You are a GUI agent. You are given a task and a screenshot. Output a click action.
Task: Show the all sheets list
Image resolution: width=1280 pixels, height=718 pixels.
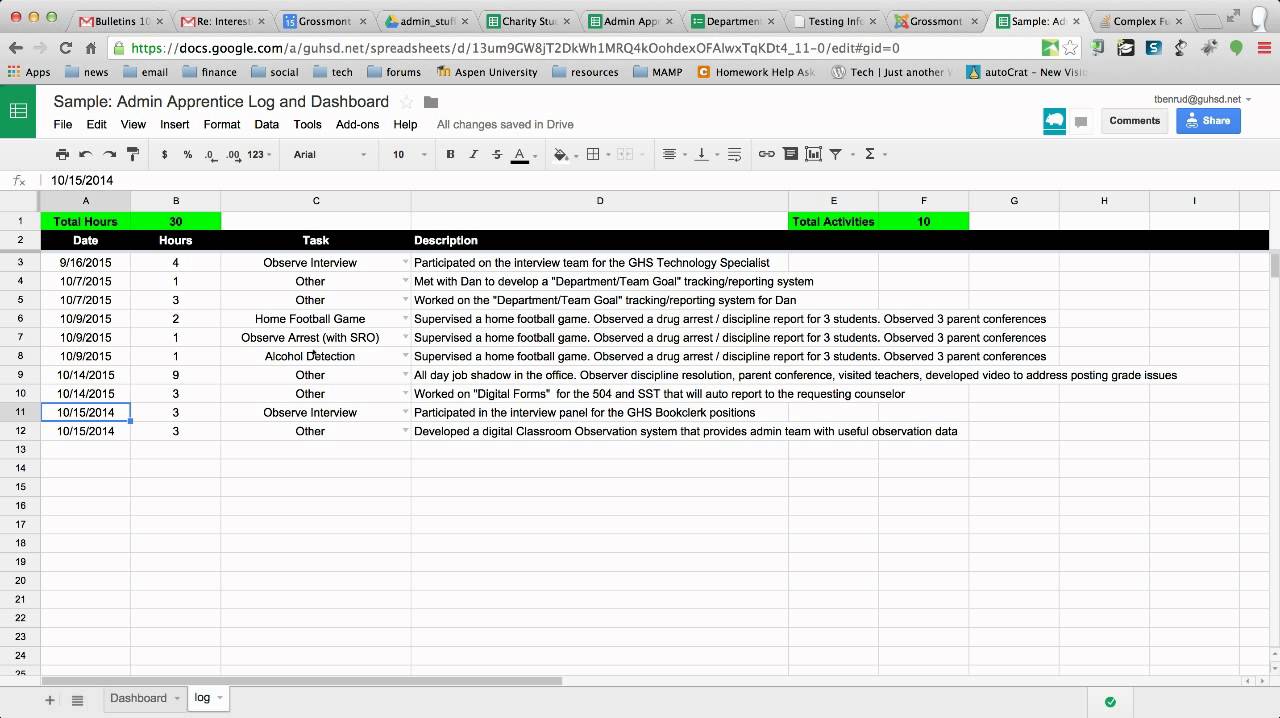(x=77, y=700)
